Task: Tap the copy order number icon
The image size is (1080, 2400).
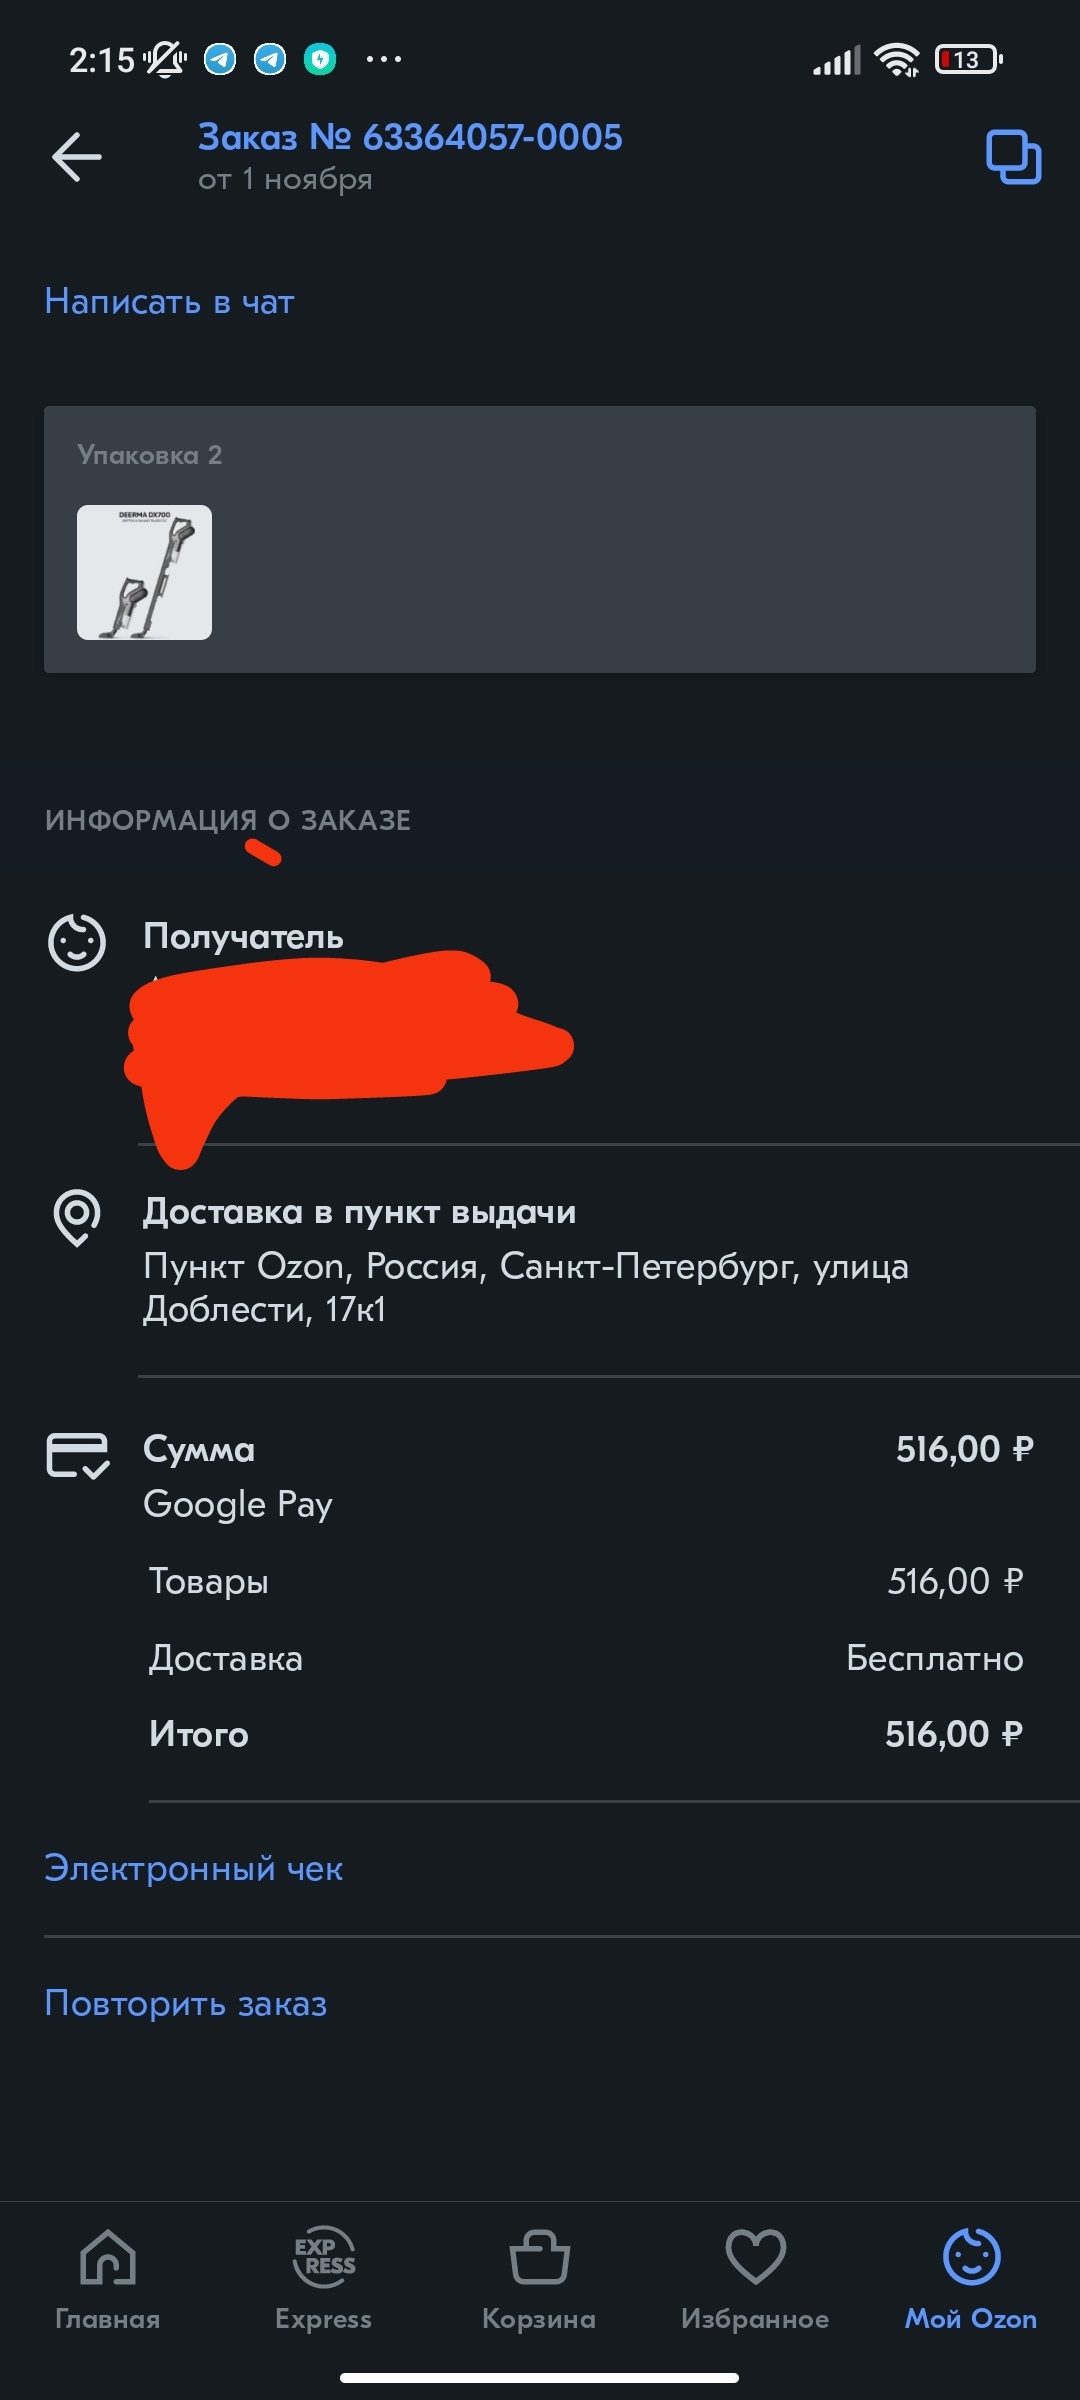Action: point(1013,157)
